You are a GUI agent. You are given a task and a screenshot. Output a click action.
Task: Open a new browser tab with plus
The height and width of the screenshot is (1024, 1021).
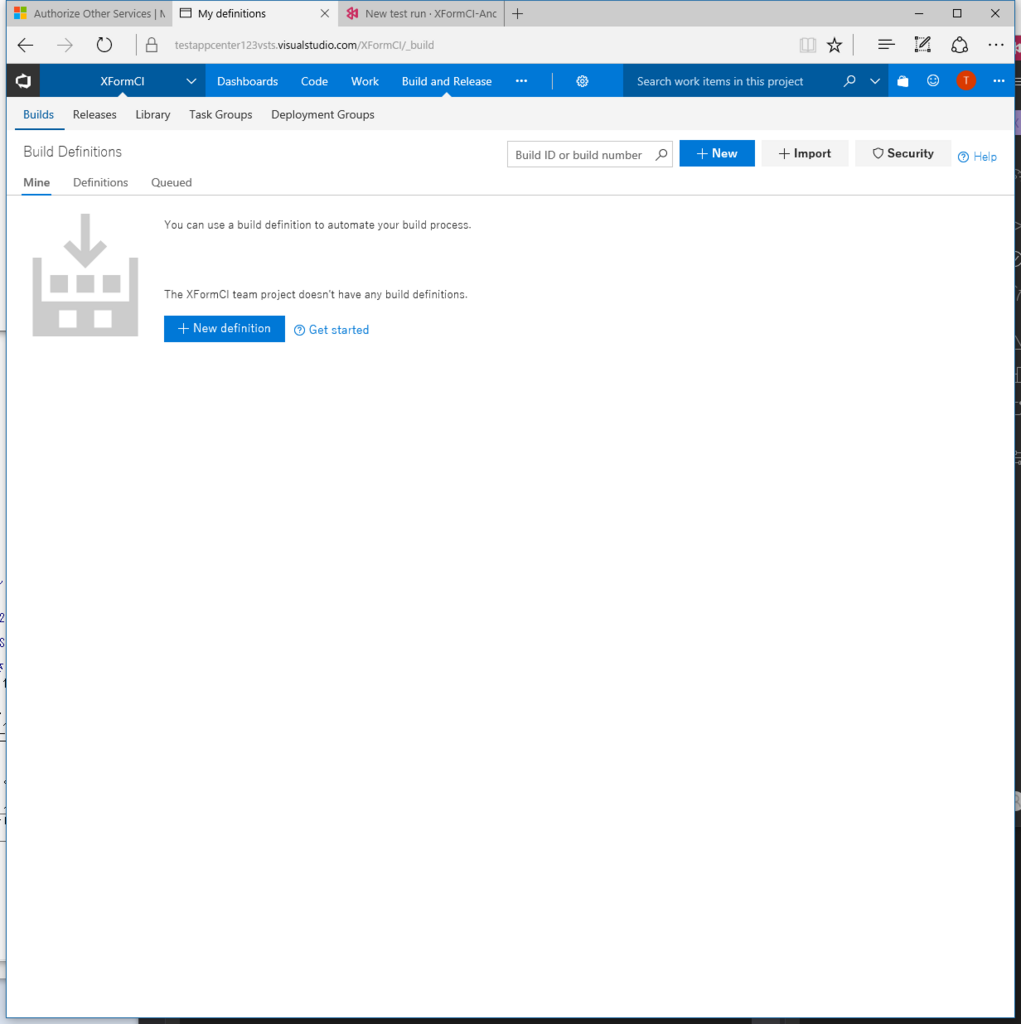517,14
